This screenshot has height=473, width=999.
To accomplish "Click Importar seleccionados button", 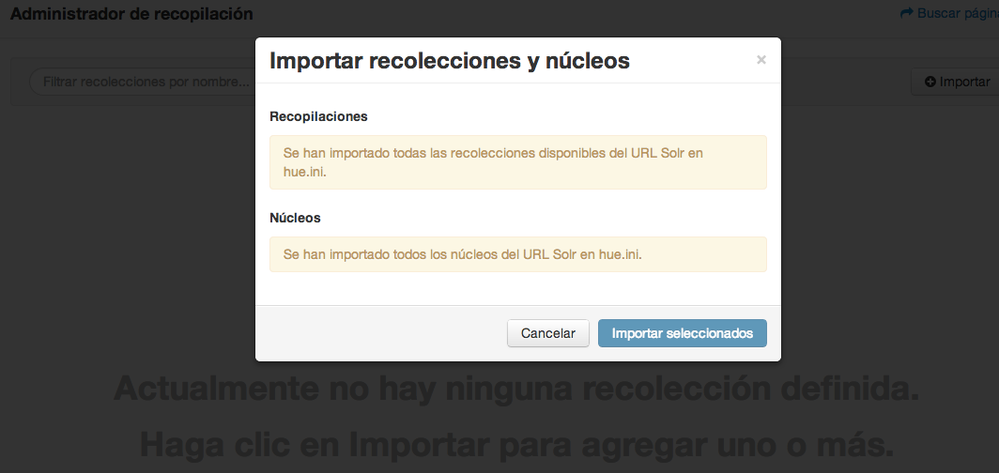I will [682, 333].
